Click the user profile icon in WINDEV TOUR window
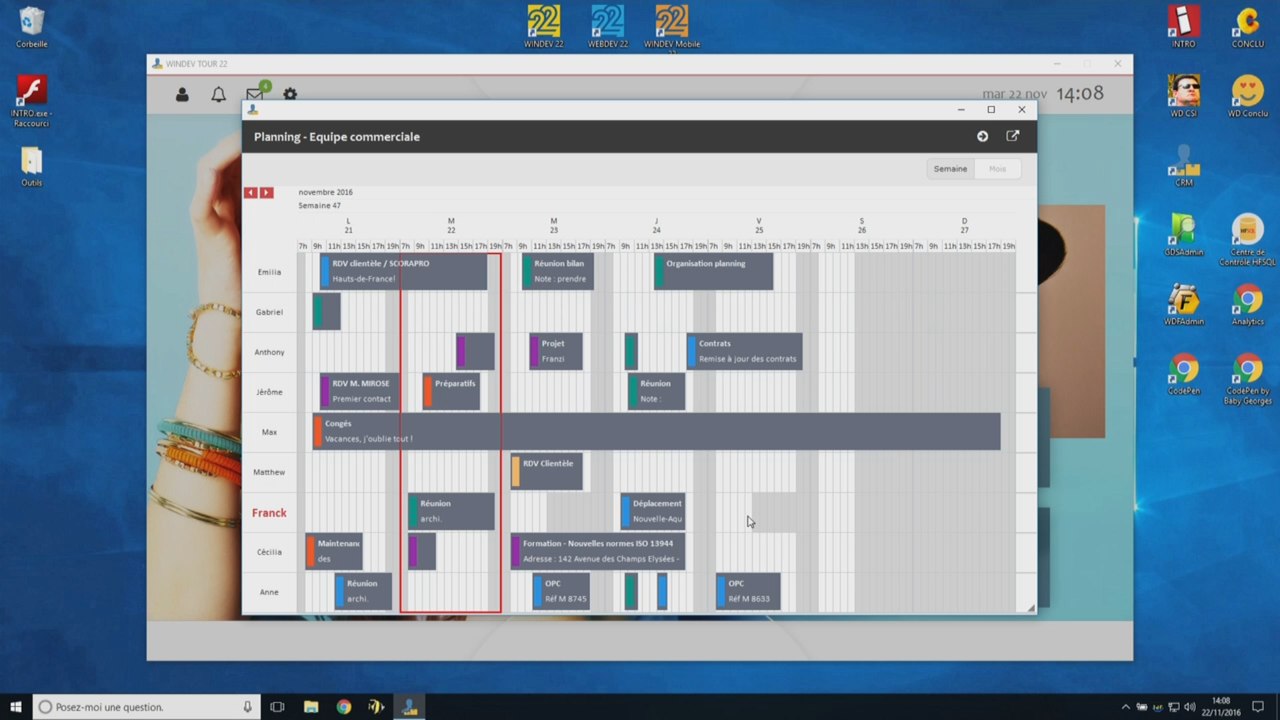Screen dimensions: 1280x720 pyautogui.click(x=182, y=94)
